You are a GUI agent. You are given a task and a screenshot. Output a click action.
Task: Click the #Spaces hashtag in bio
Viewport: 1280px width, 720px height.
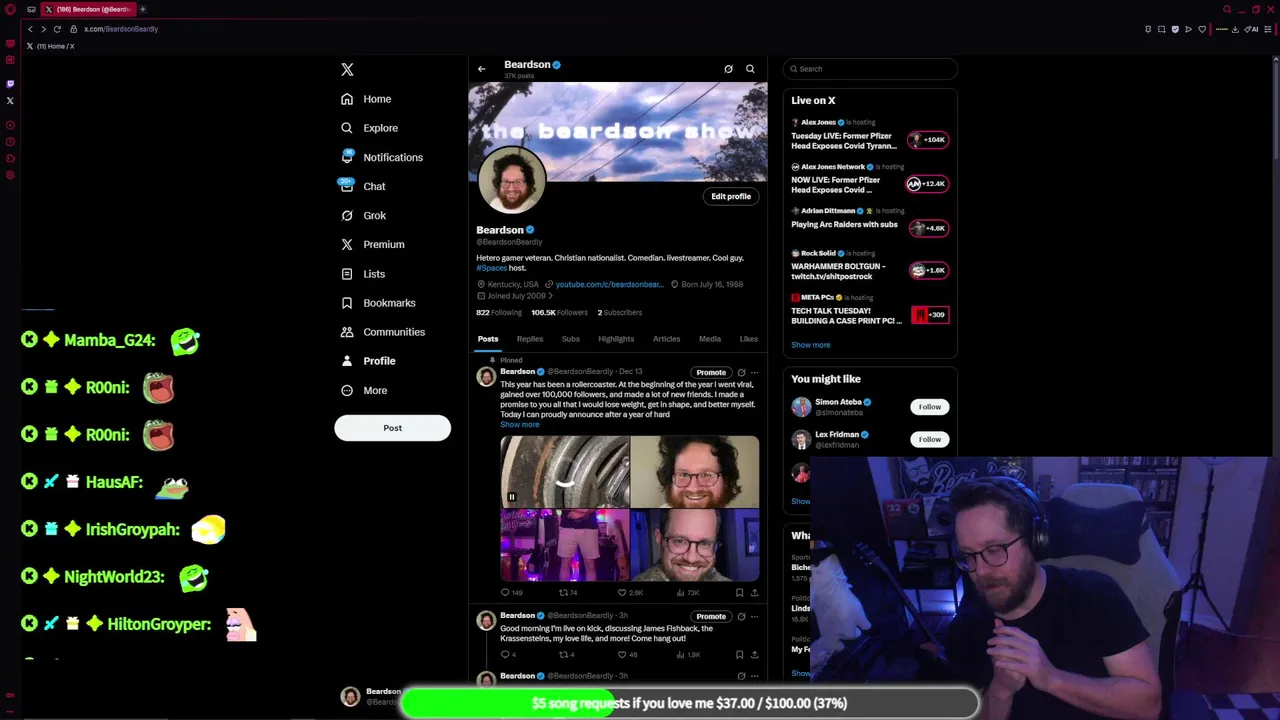point(491,268)
